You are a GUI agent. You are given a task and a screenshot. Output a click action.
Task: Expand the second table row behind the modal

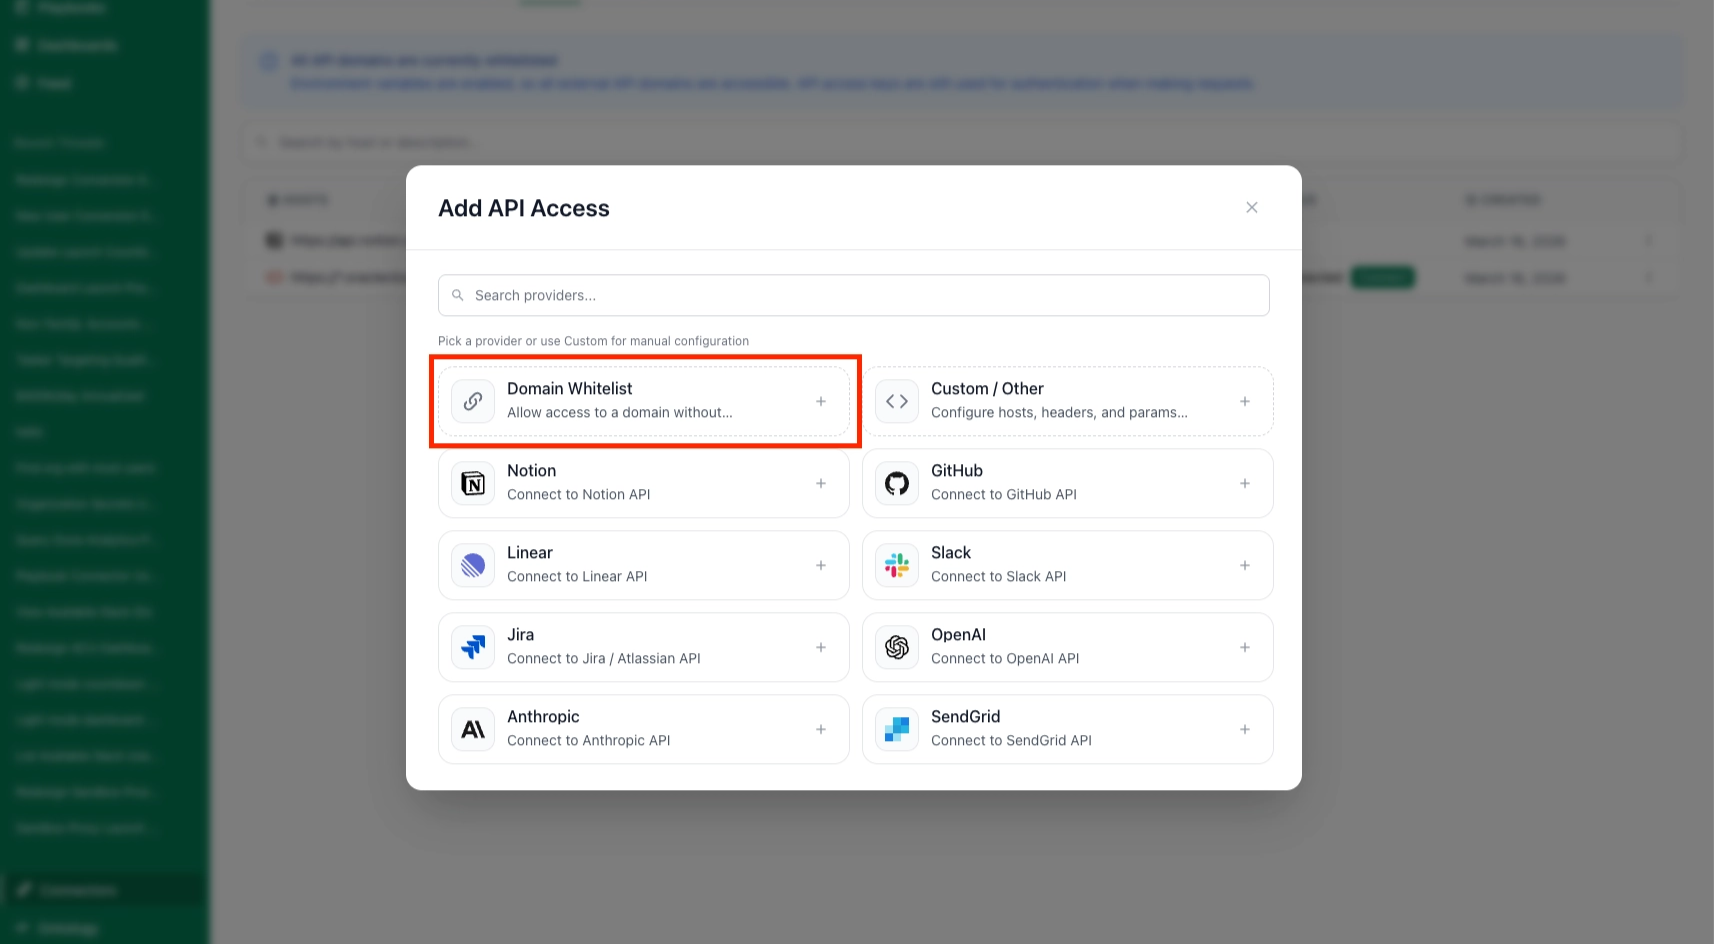click(x=1648, y=277)
